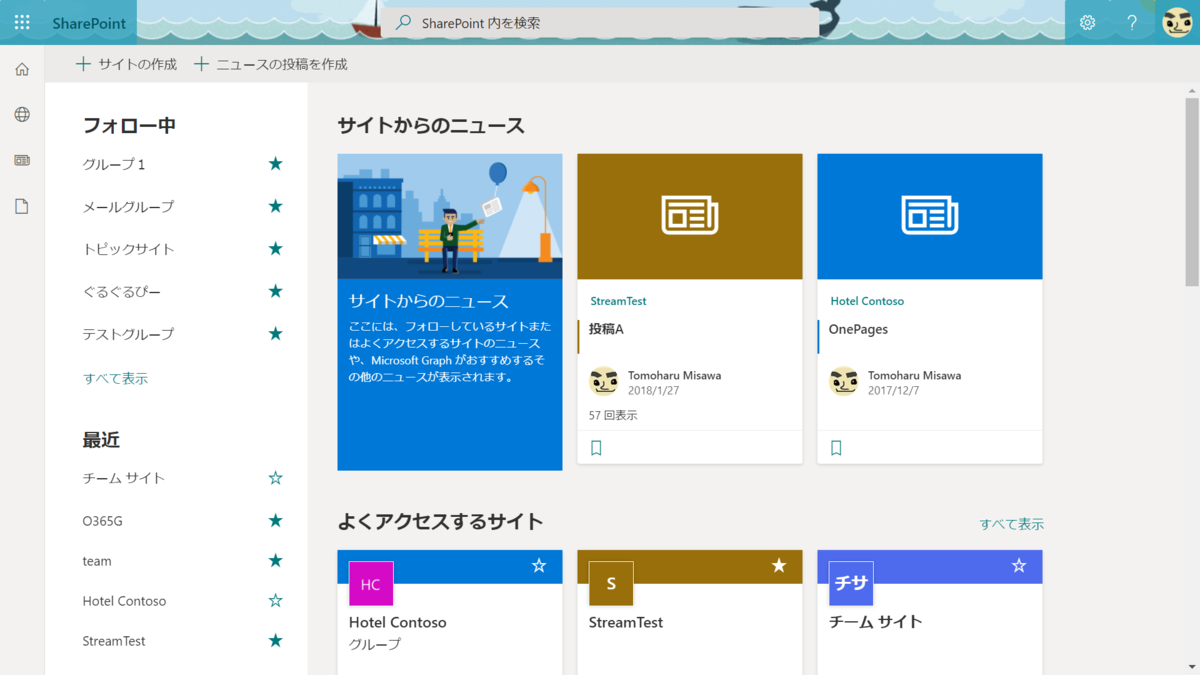Image resolution: width=1200 pixels, height=675 pixels.
Task: Click the 2018/1/27 post date
Action: tap(654, 391)
